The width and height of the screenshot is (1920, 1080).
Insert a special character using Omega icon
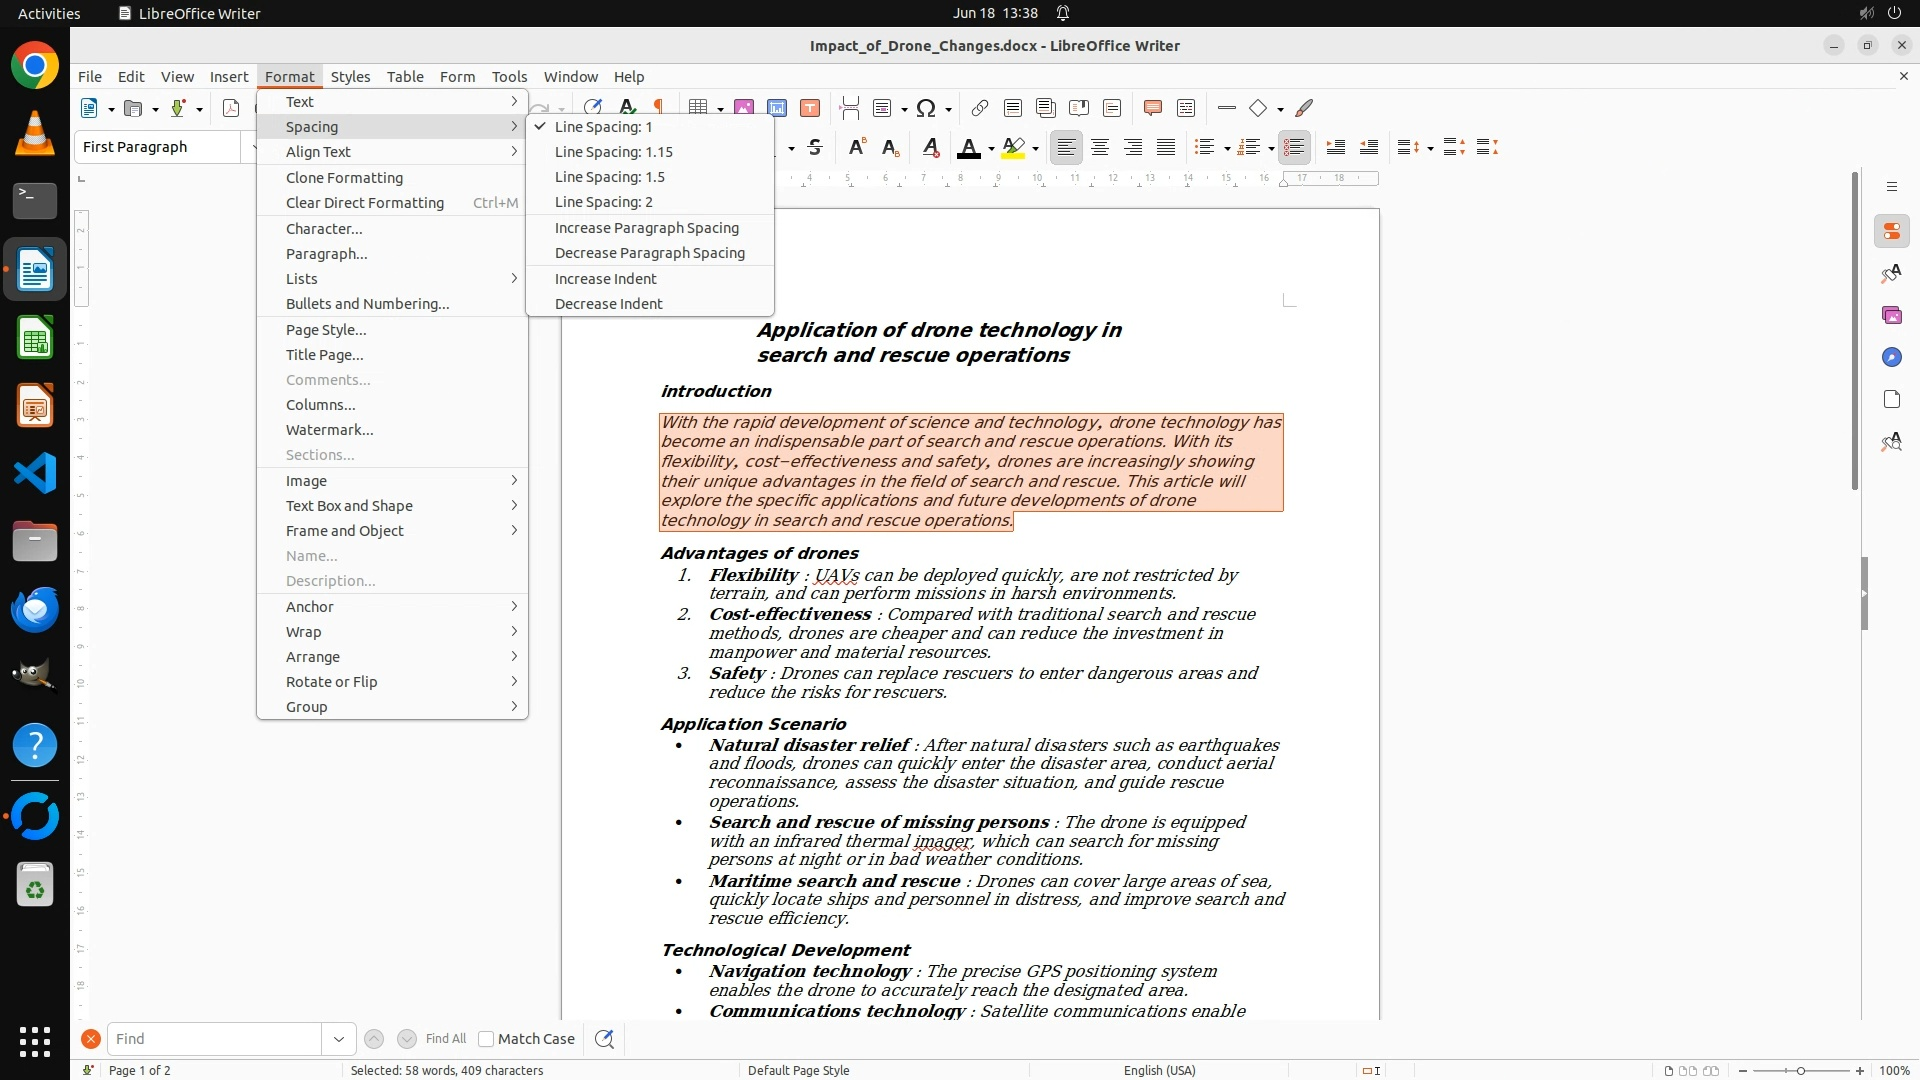tap(926, 108)
